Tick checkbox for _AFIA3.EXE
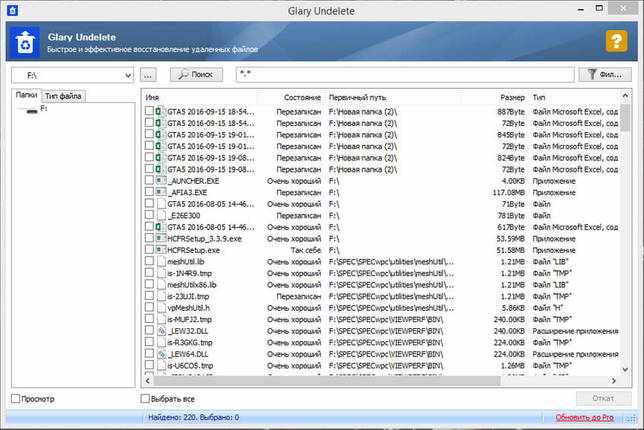Screen dimensions: 644x430 point(149,191)
